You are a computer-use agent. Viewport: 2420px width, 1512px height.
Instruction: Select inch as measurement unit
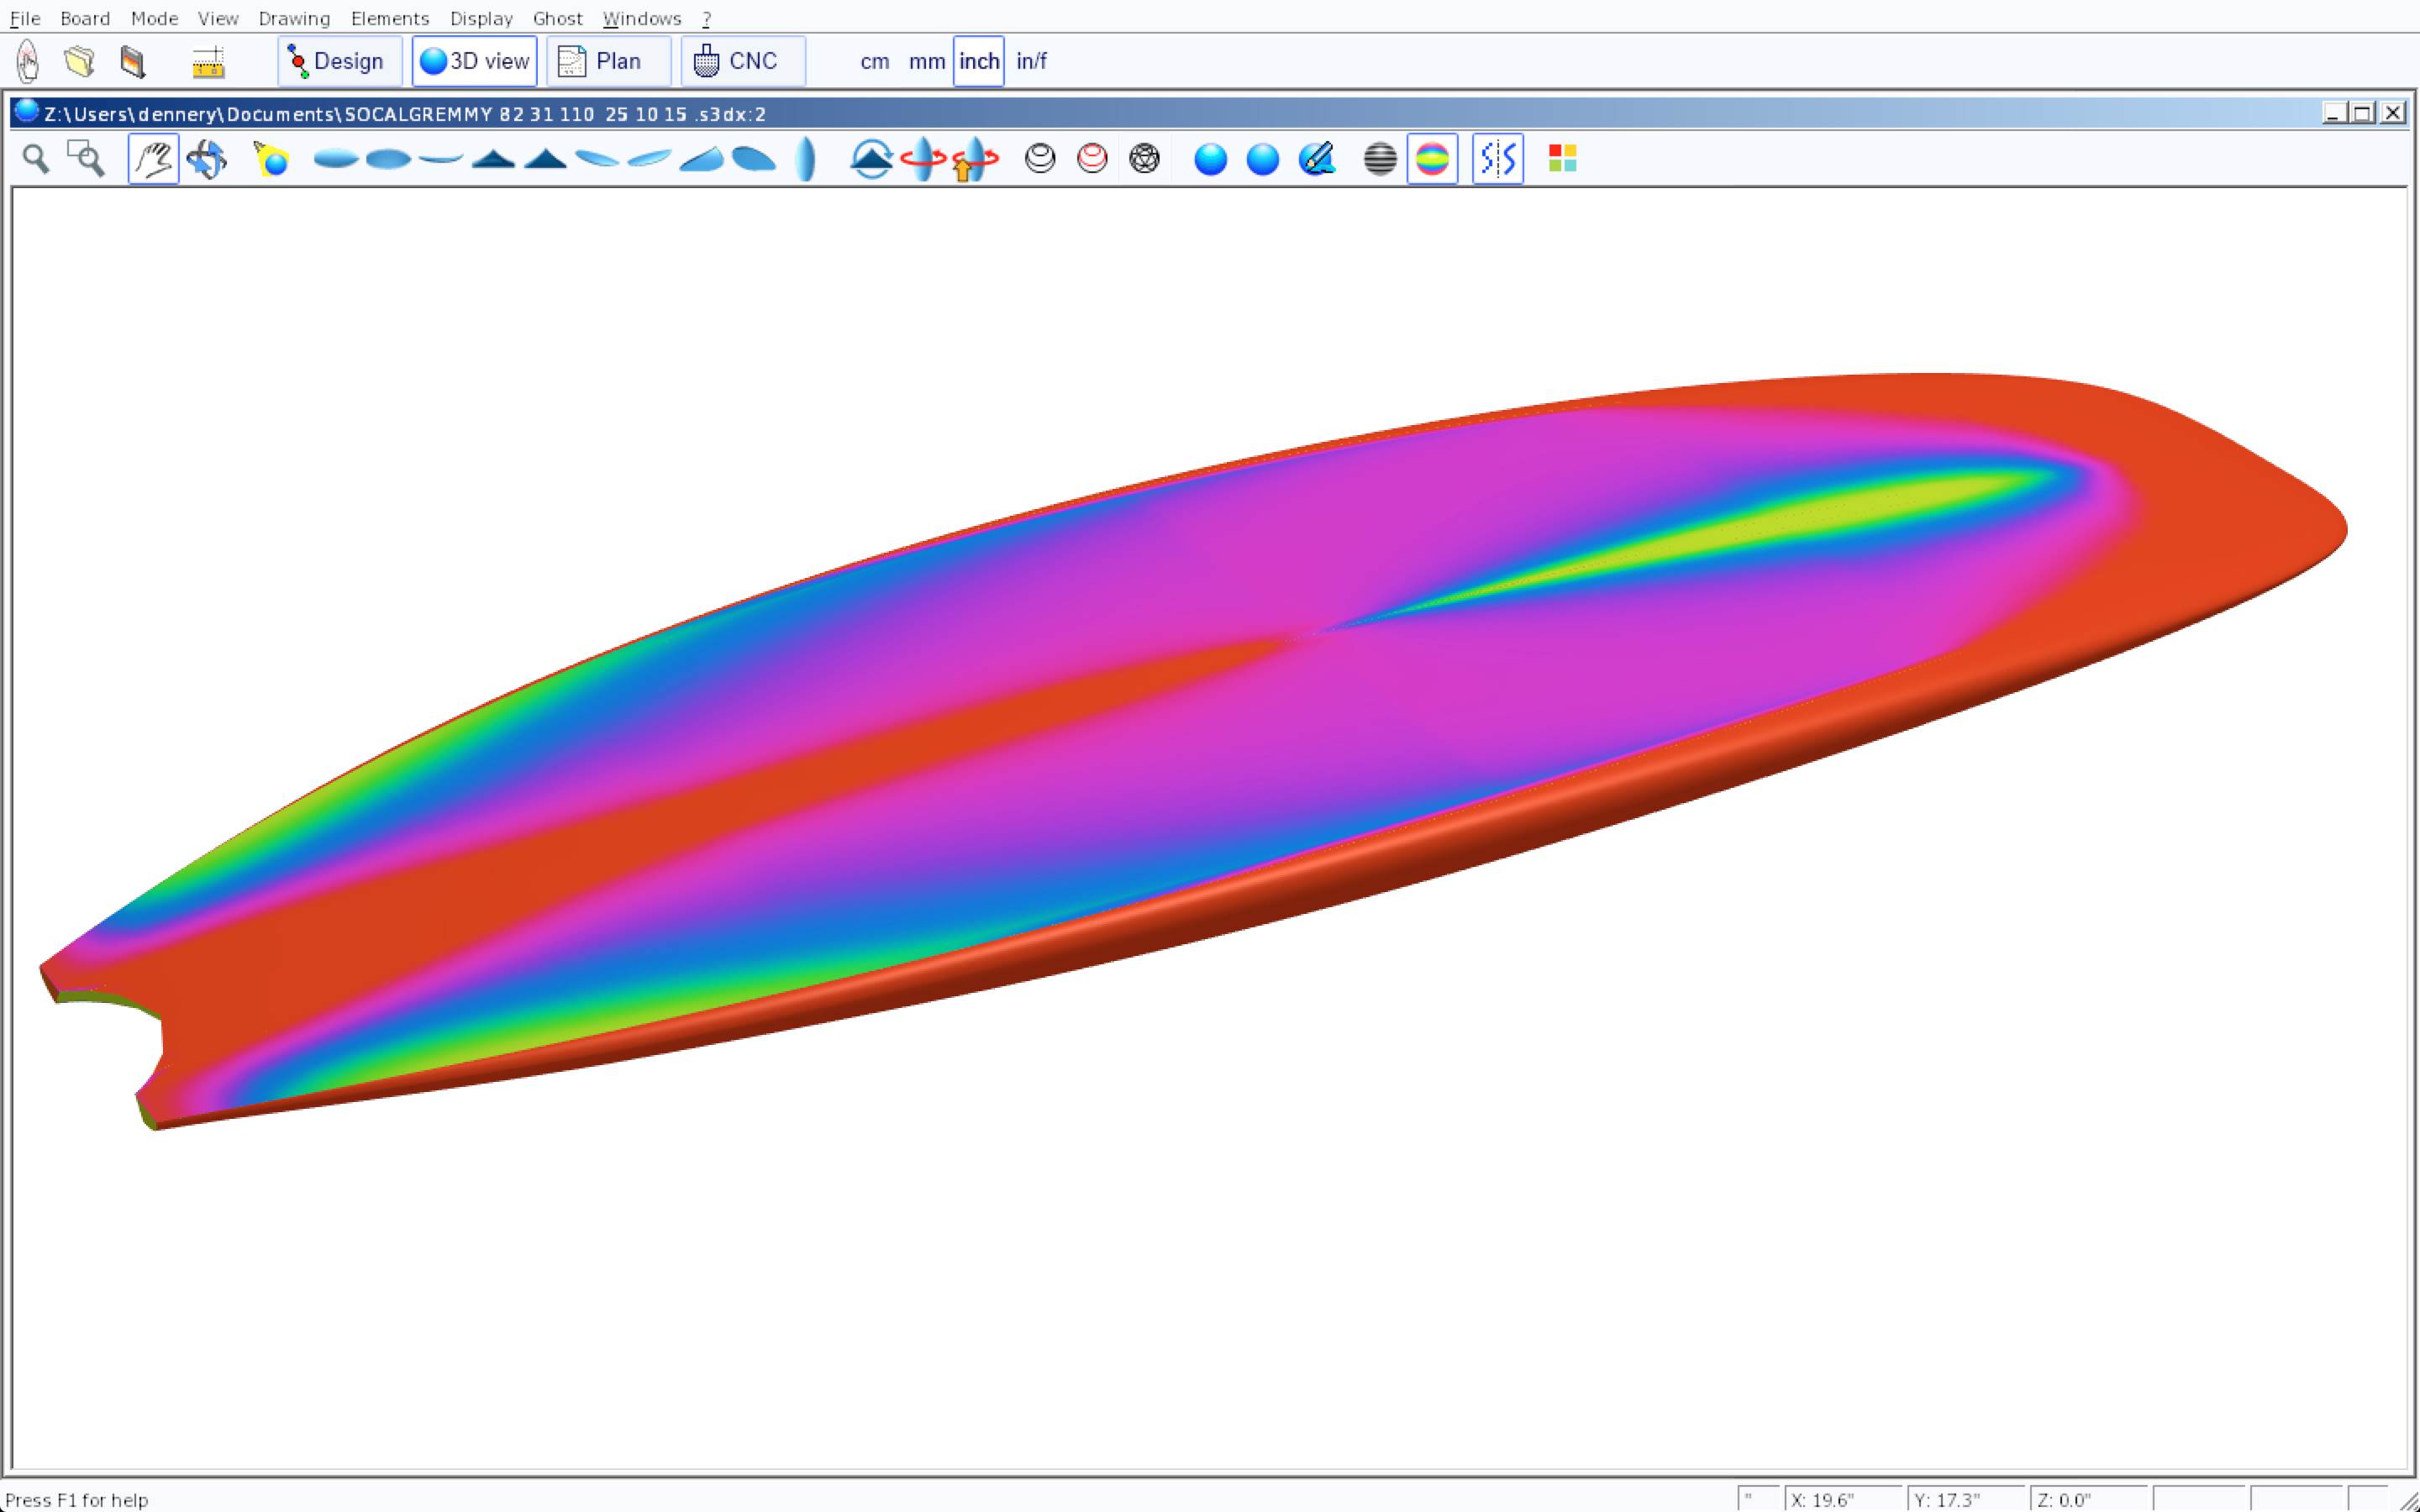click(x=978, y=61)
